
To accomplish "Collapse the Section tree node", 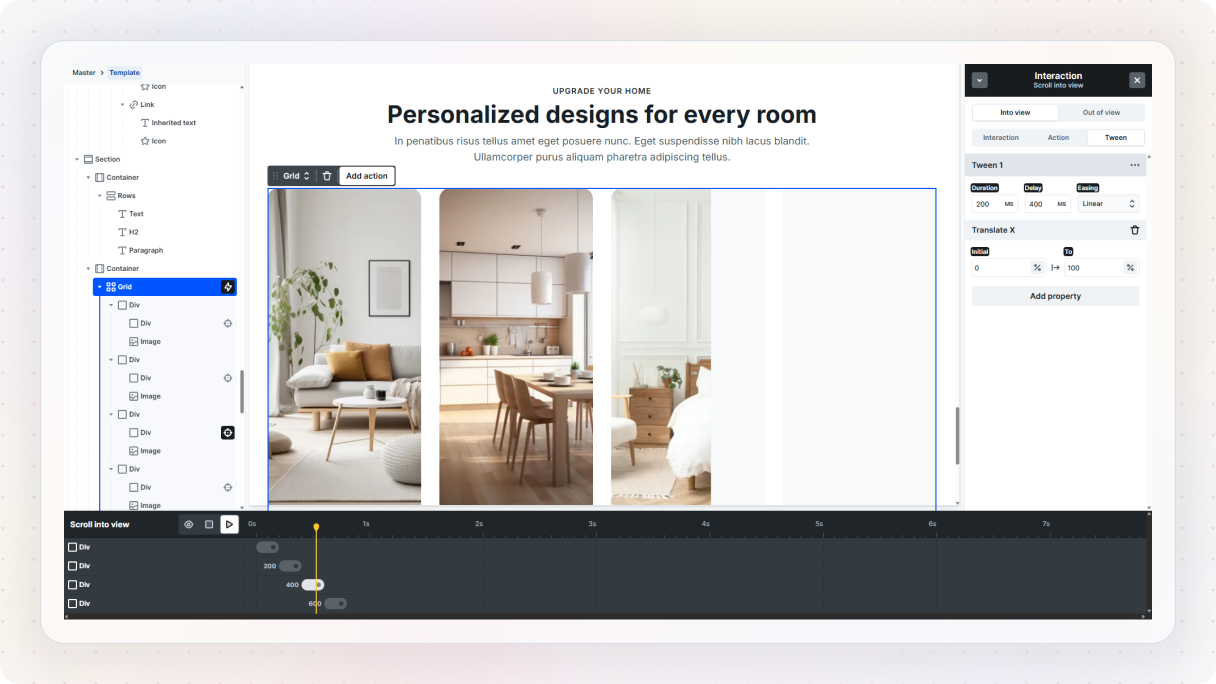I will (x=77, y=159).
